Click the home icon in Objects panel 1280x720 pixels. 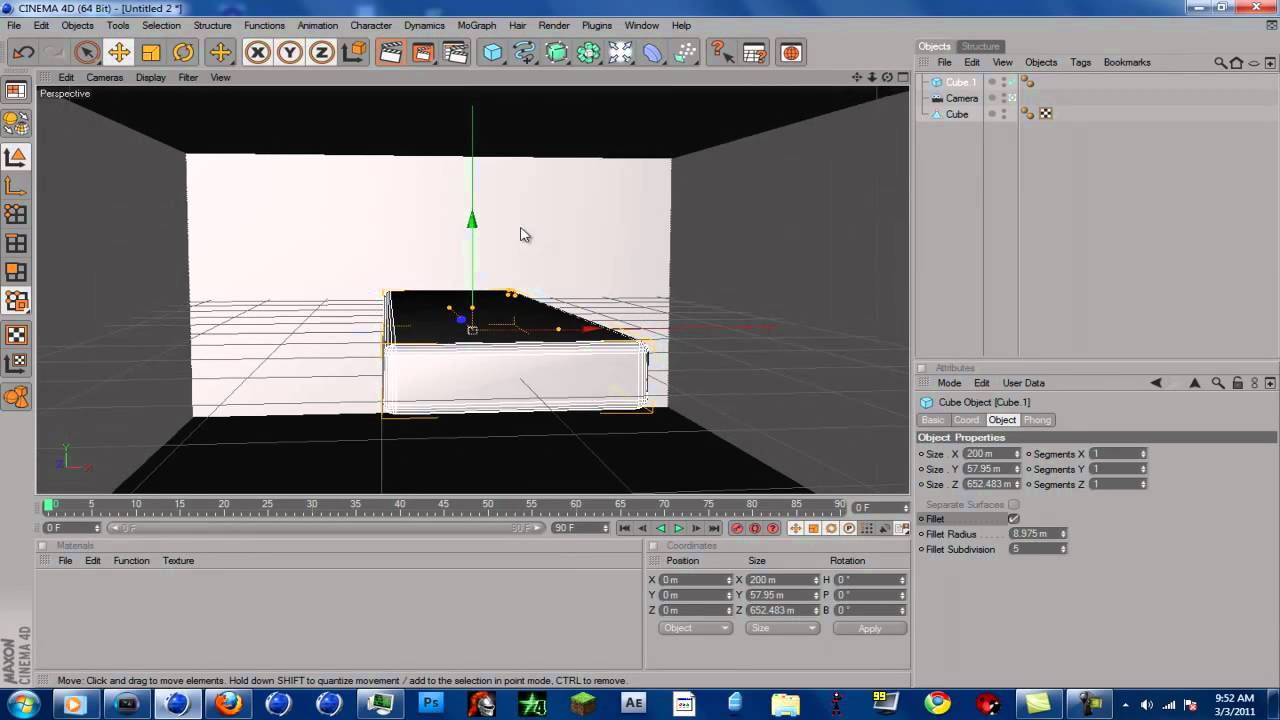[x=1237, y=63]
